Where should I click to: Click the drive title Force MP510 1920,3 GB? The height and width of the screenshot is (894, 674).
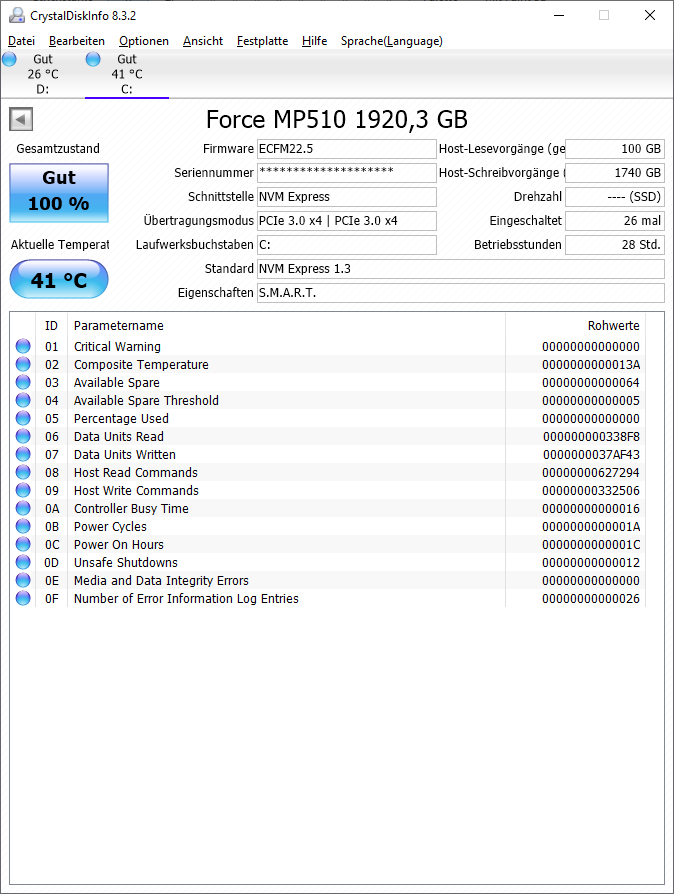(336, 120)
